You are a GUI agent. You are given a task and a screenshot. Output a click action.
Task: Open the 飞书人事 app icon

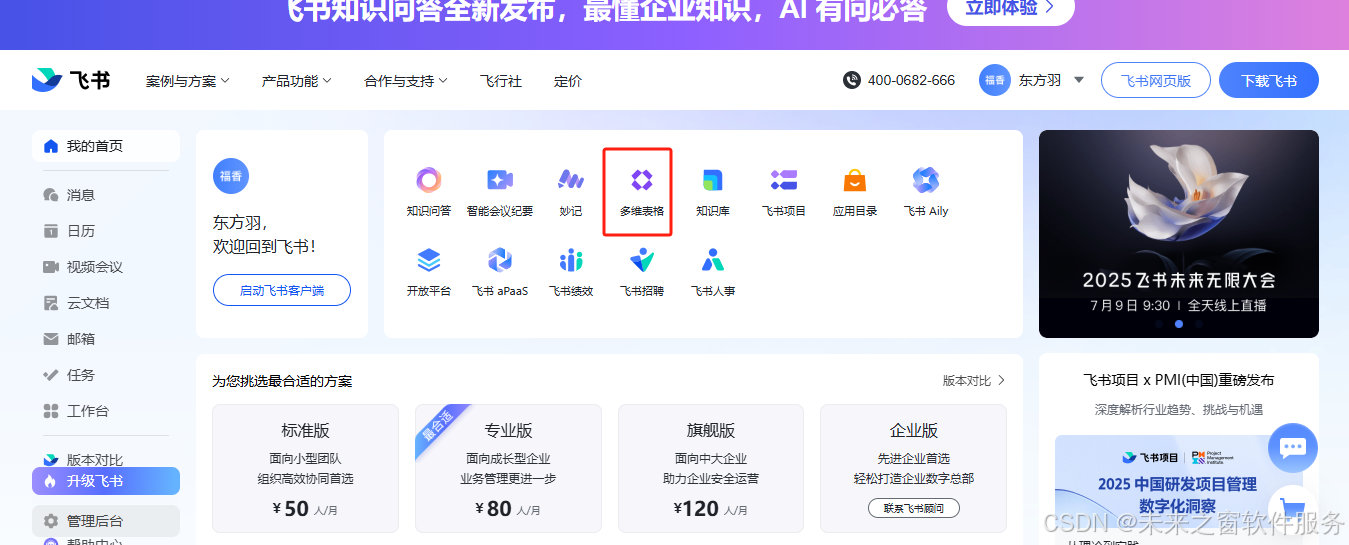click(x=712, y=261)
